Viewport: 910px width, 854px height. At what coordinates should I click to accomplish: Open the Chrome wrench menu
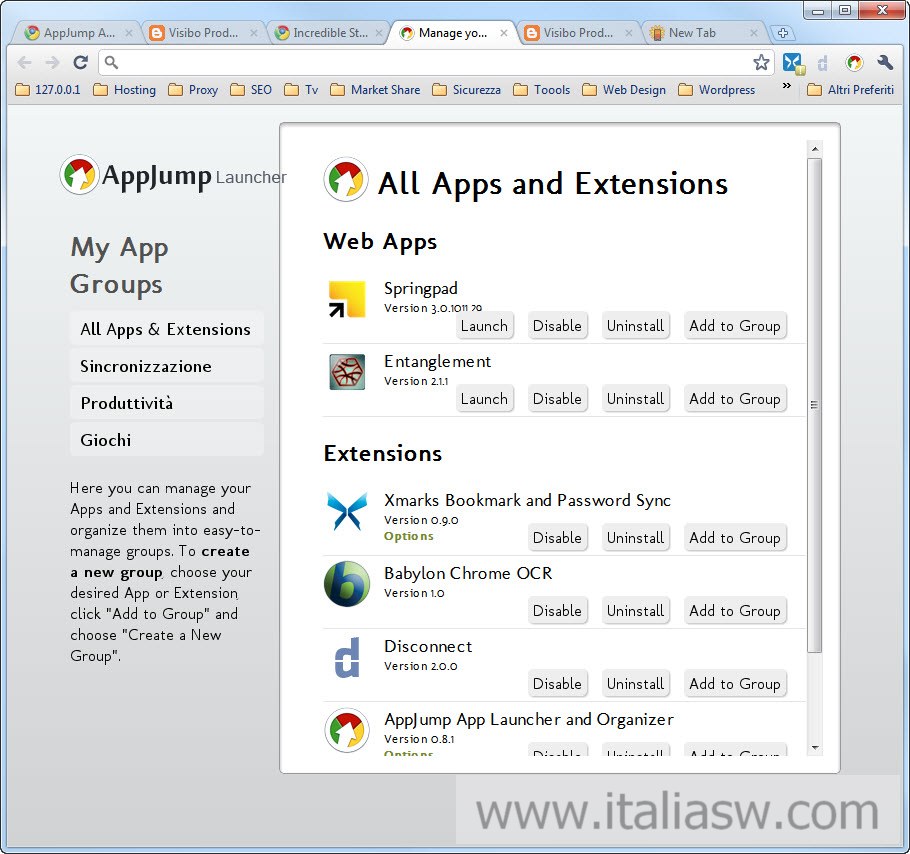(x=885, y=63)
